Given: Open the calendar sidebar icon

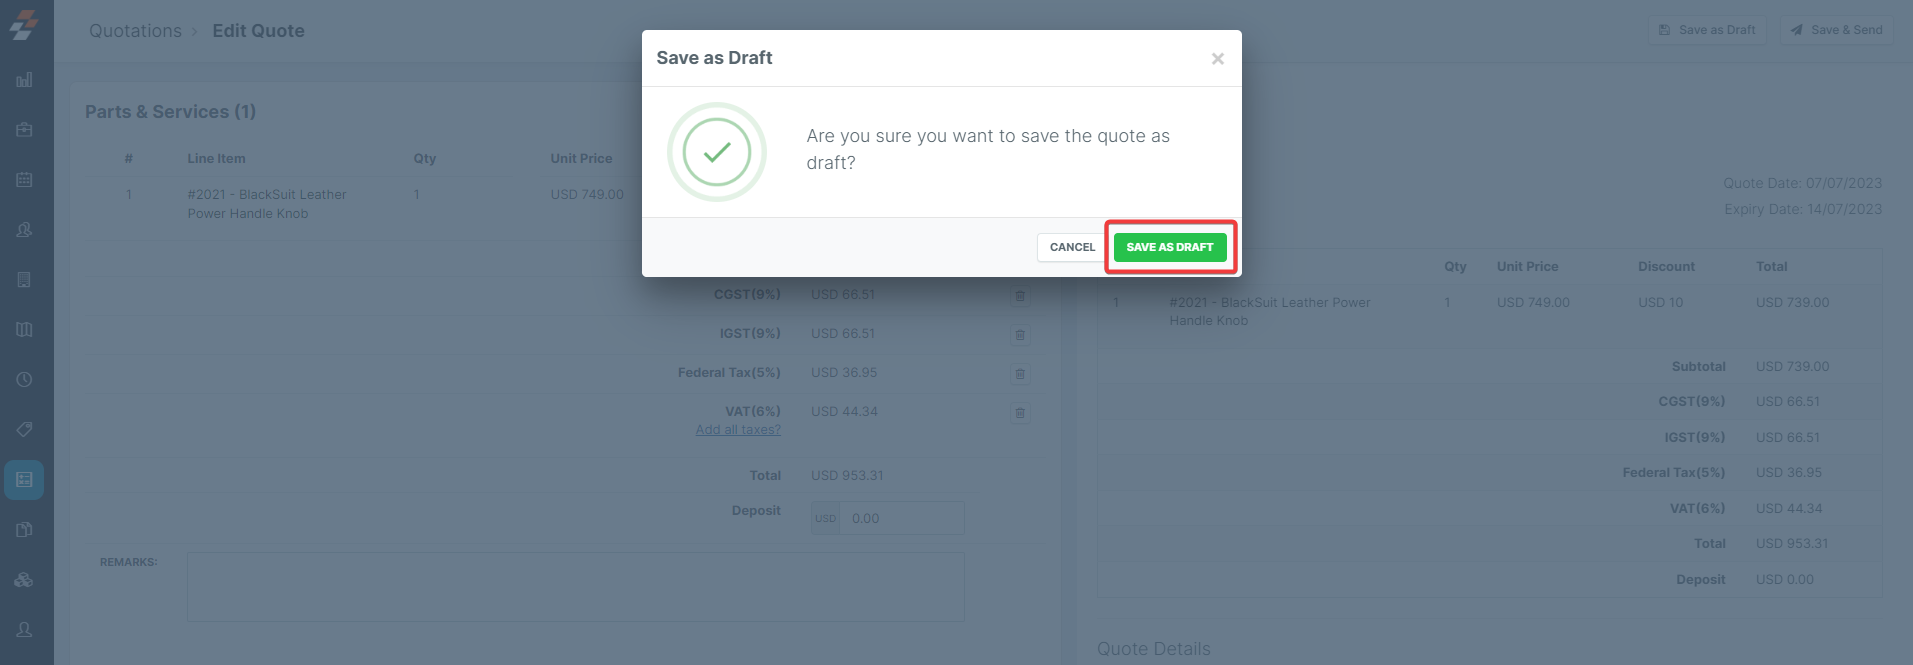Looking at the screenshot, I should coord(25,180).
